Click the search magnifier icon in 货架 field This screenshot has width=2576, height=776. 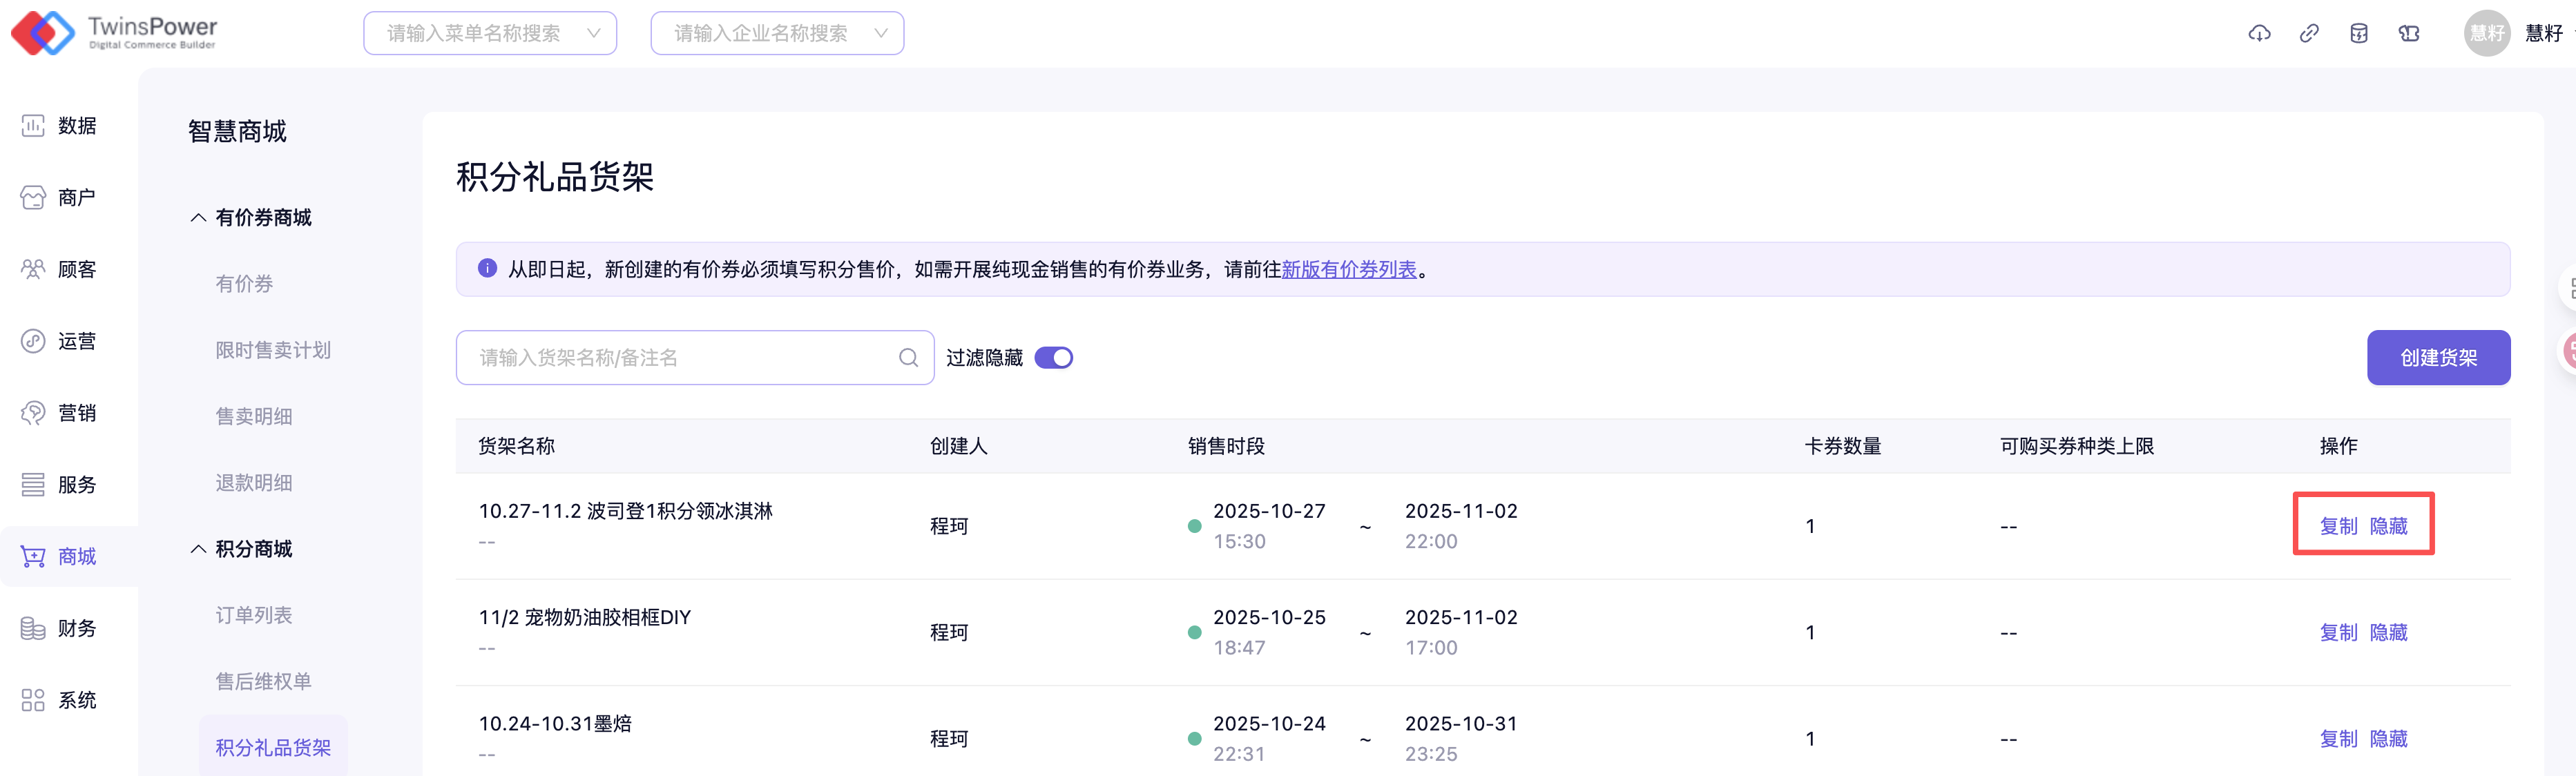coord(908,358)
